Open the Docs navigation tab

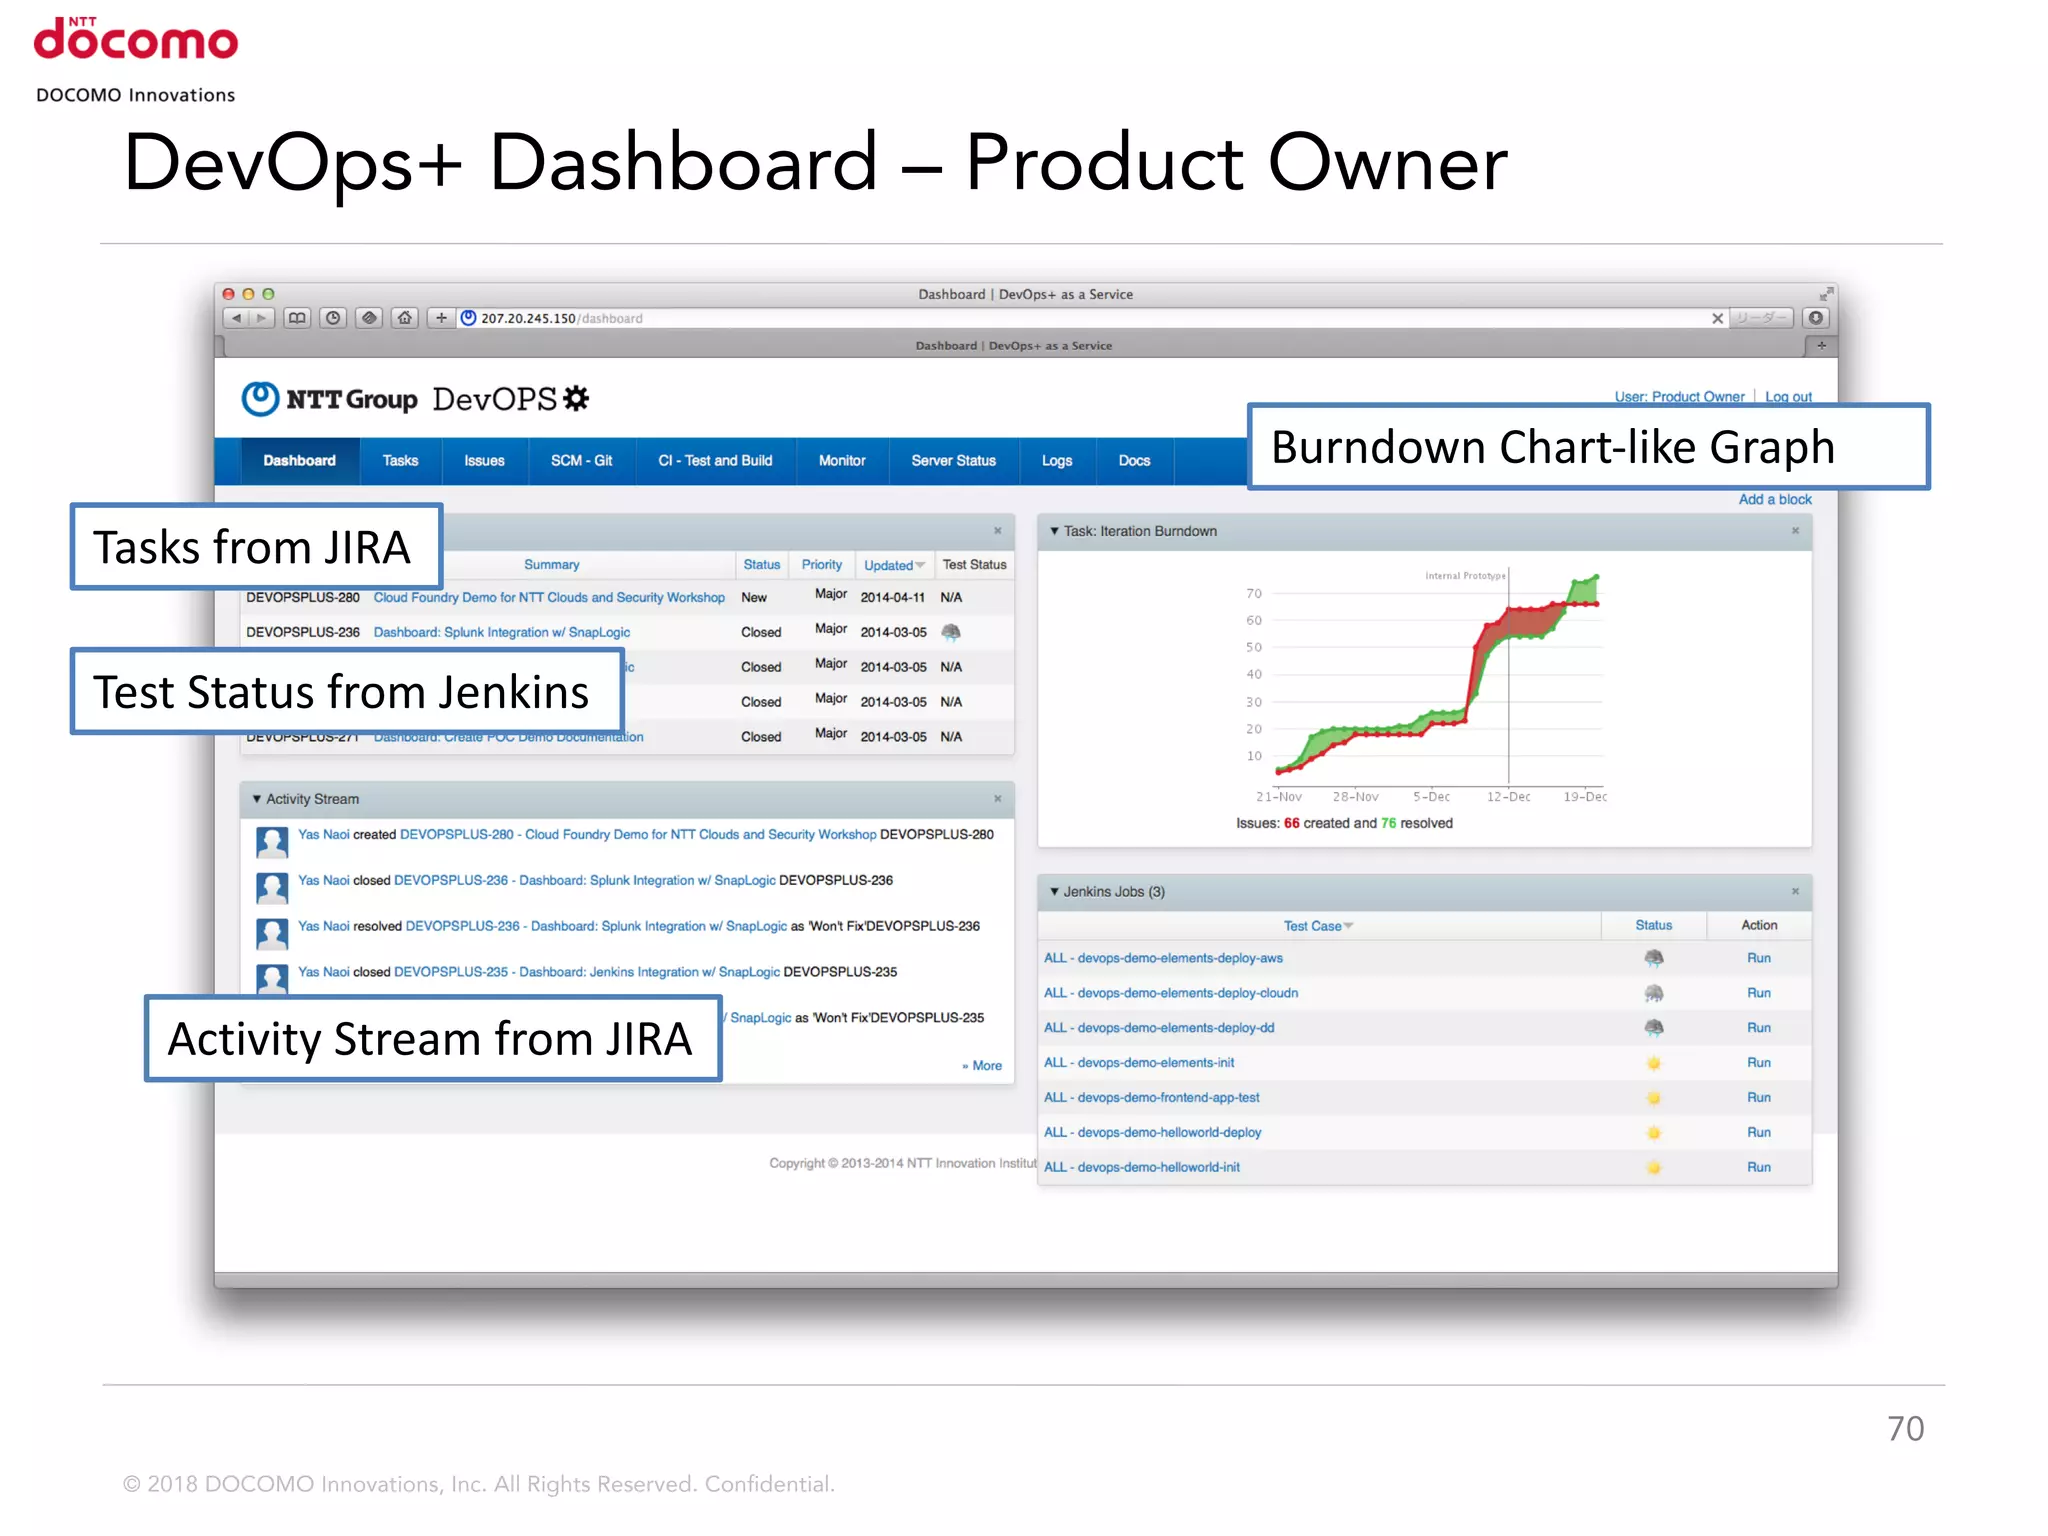click(1134, 461)
